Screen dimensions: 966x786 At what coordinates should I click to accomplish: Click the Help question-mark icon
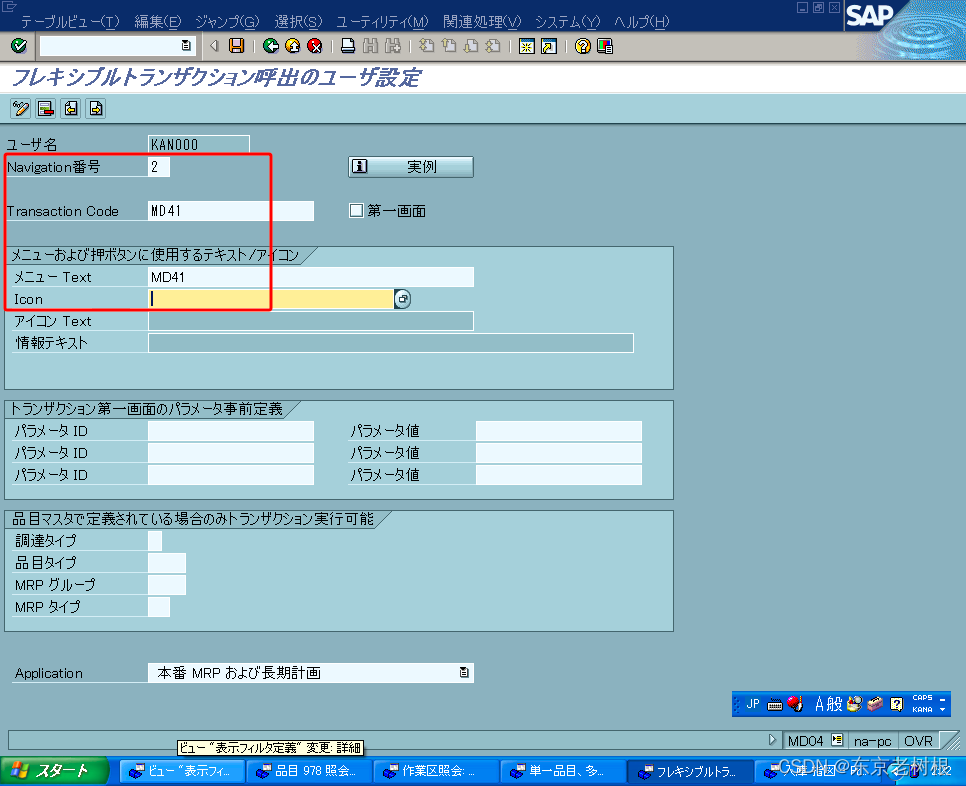point(582,46)
